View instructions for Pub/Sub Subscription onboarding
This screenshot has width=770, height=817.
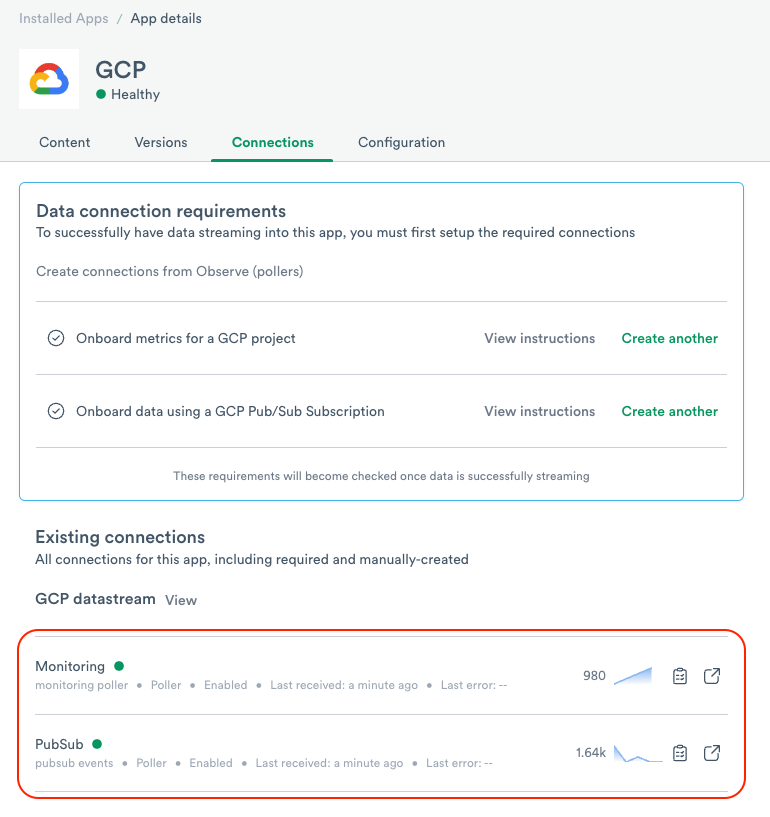540,411
